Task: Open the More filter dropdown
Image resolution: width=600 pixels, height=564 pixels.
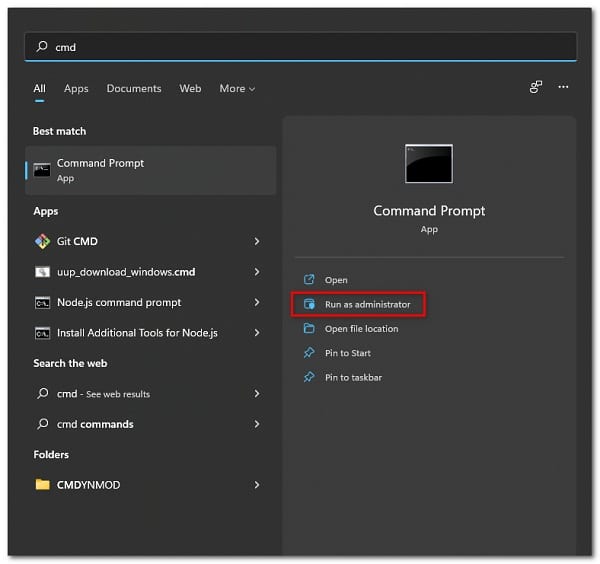Action: pyautogui.click(x=237, y=89)
